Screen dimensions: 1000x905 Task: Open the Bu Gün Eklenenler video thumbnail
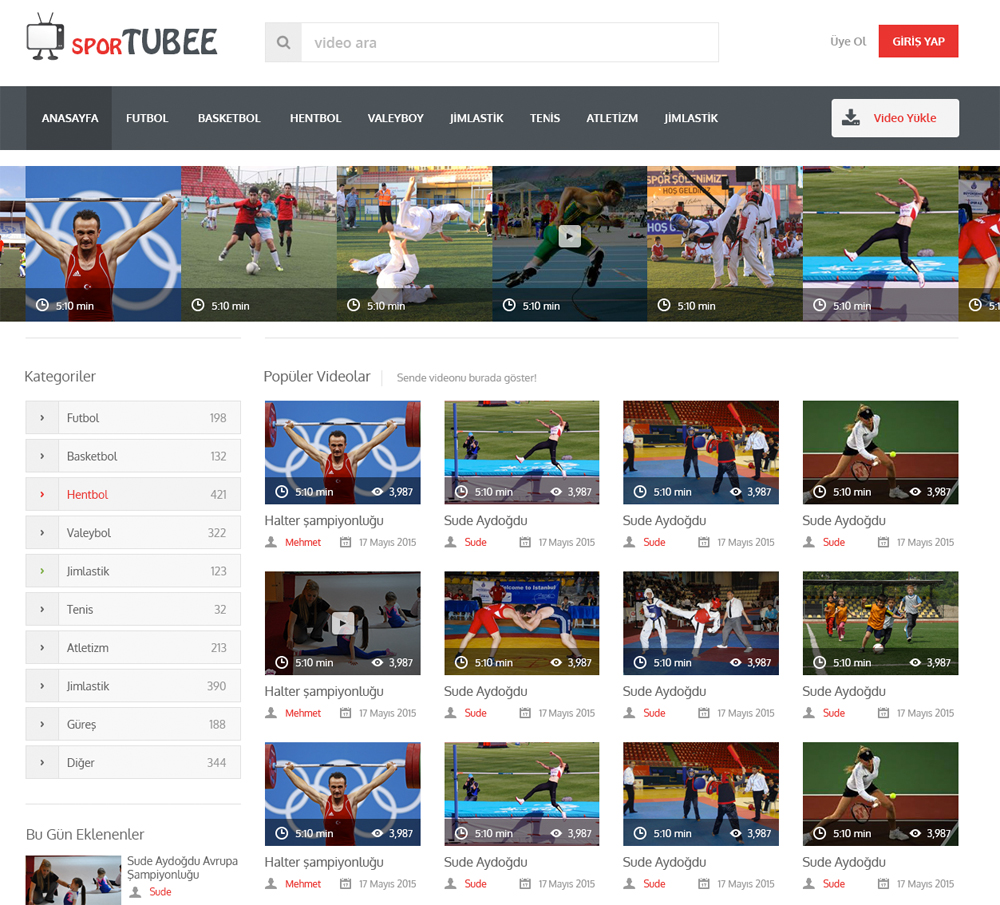tap(73, 880)
